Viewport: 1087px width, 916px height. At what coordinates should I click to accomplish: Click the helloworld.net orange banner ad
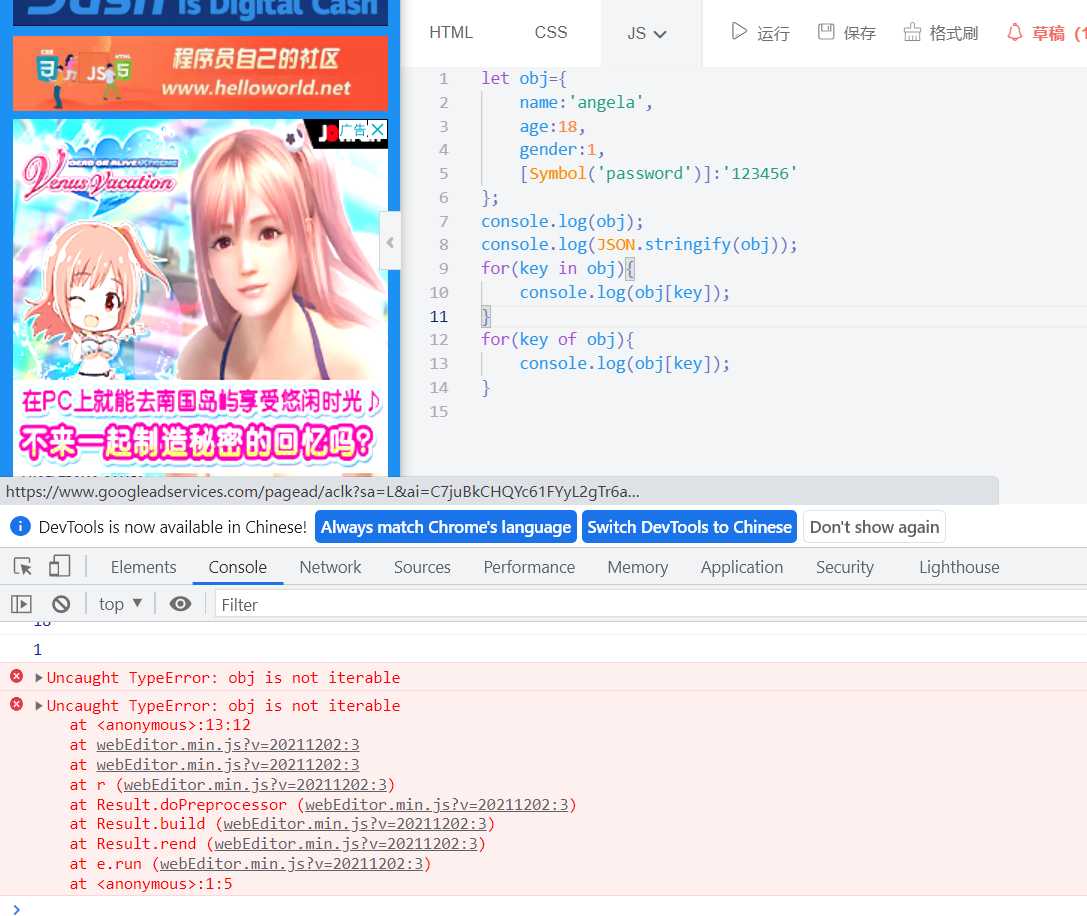(x=200, y=73)
